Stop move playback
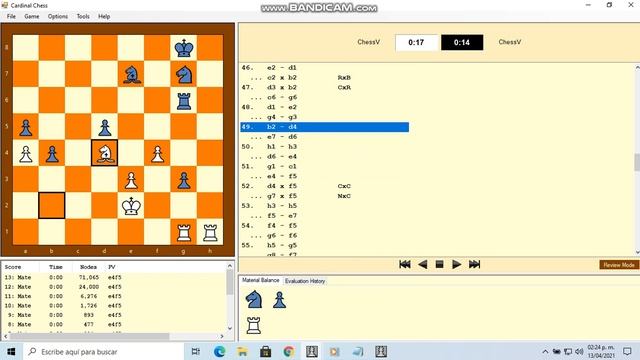640x360 pixels. pyautogui.click(x=440, y=264)
